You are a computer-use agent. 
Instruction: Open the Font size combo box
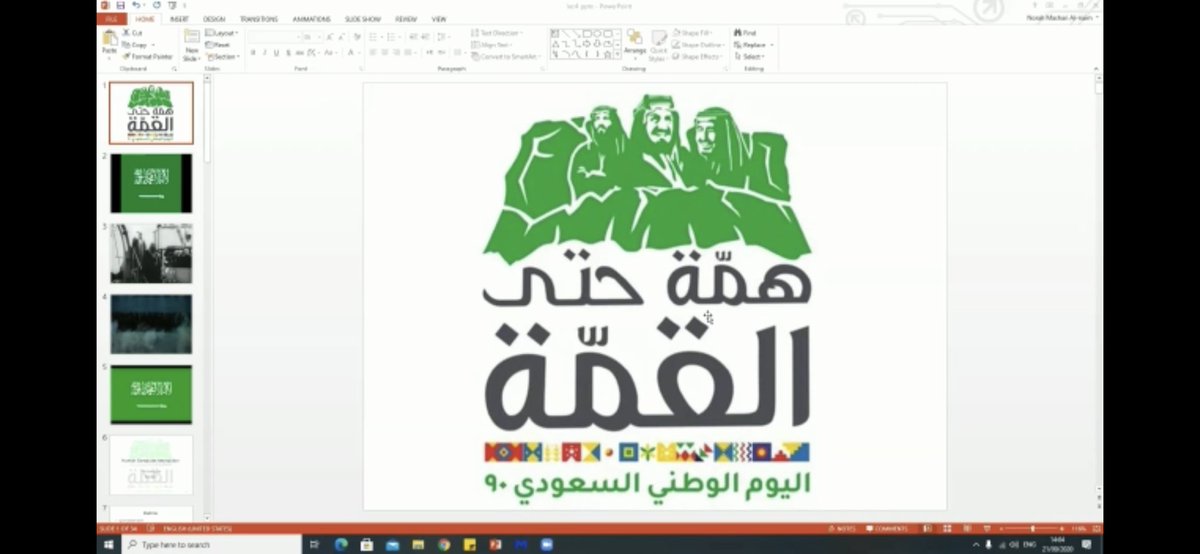point(311,37)
